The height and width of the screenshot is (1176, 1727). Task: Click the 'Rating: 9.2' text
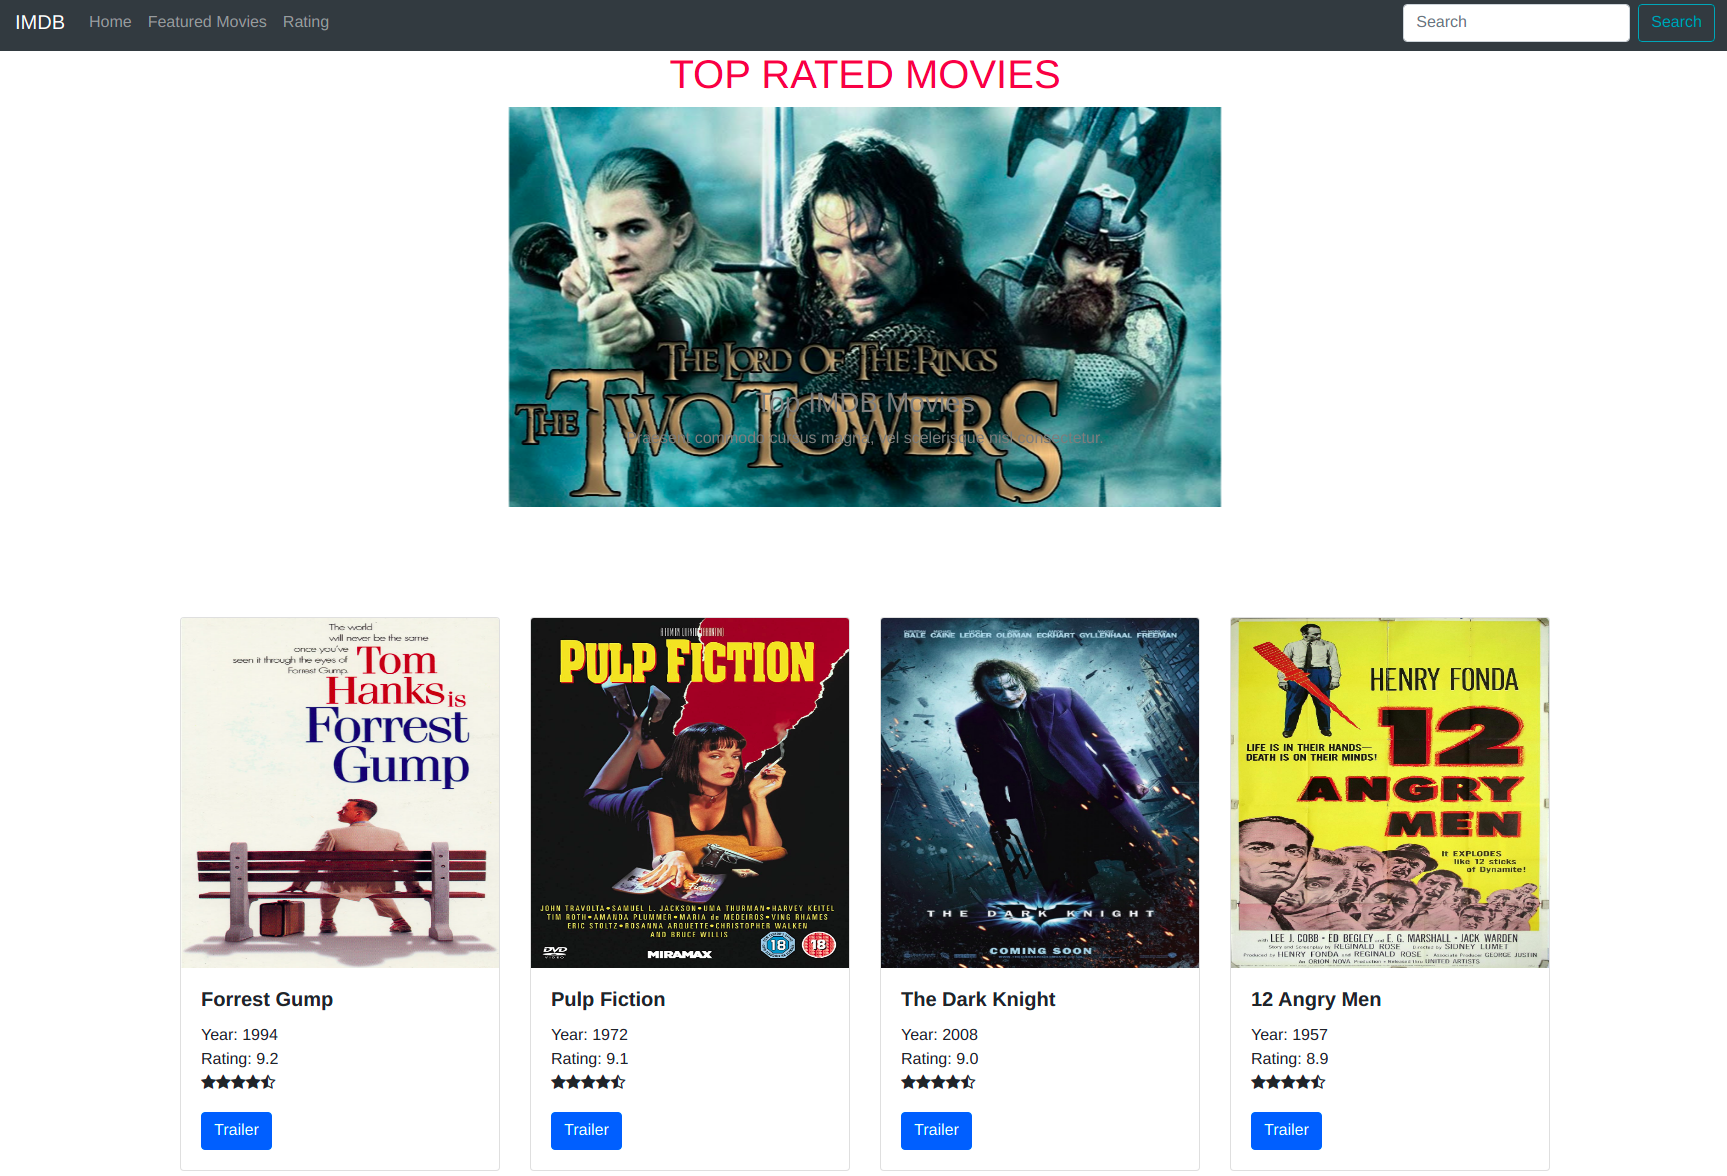(240, 1059)
